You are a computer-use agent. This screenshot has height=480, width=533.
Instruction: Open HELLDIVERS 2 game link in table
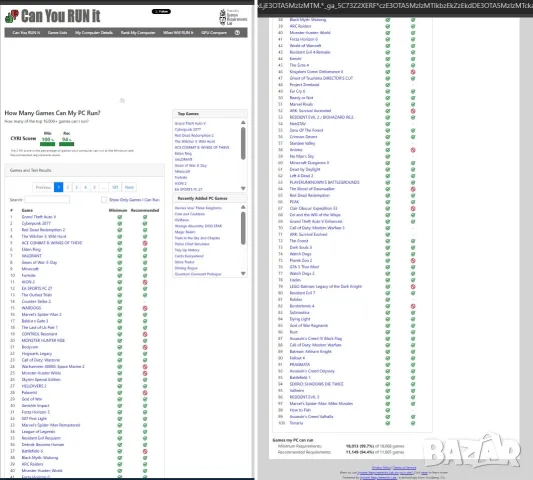(x=34, y=386)
